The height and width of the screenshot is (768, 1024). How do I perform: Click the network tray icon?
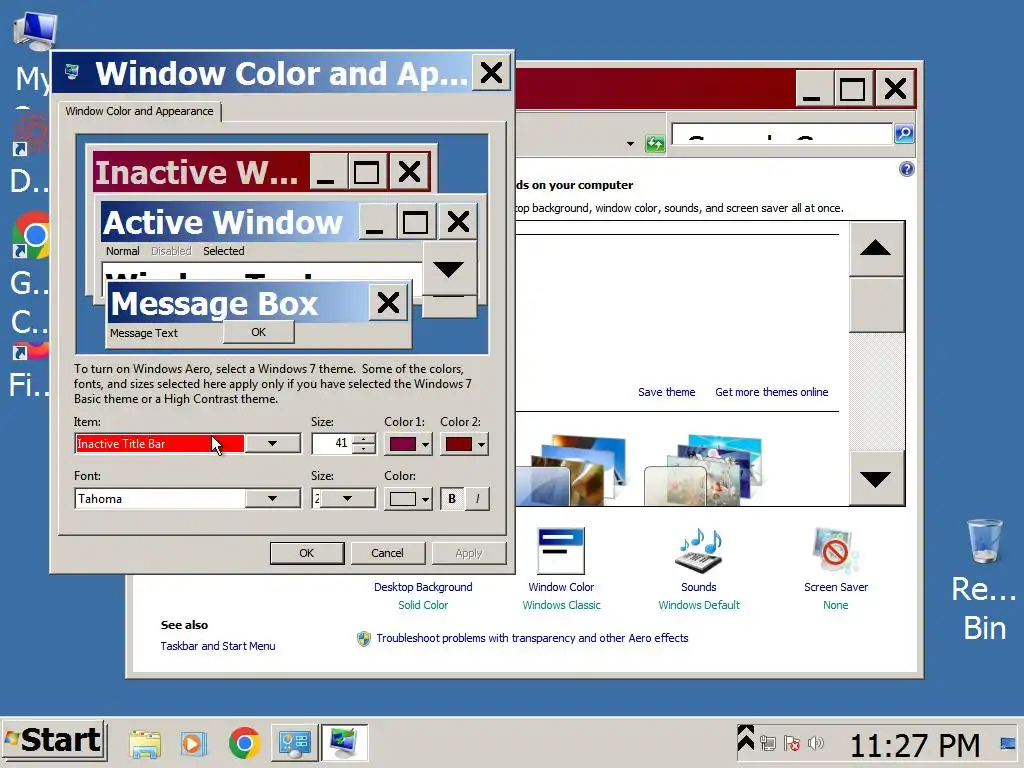[x=768, y=743]
